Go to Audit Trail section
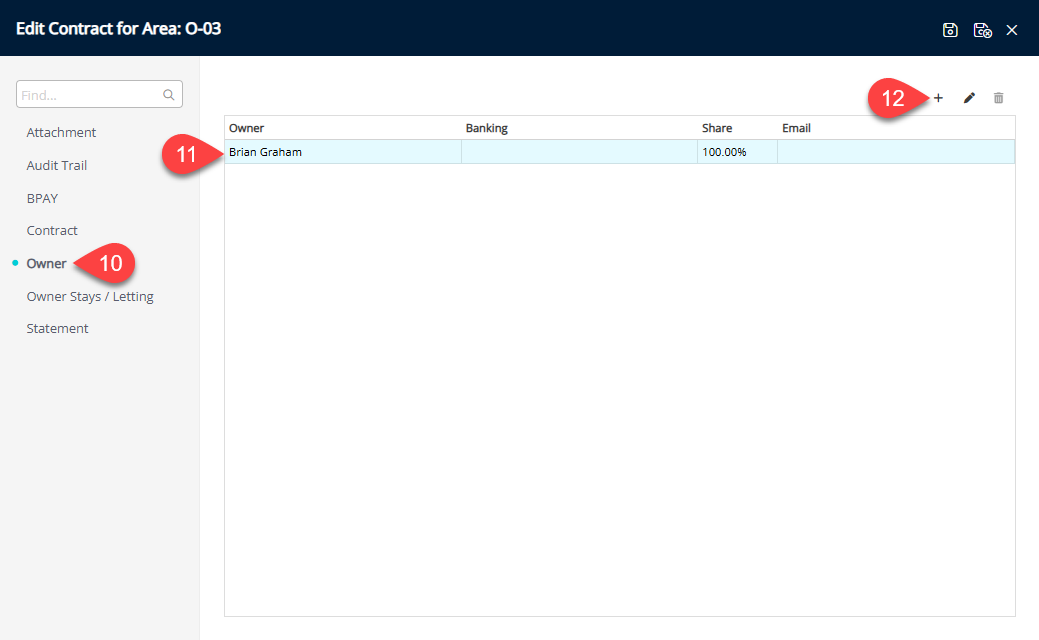 (x=56, y=165)
